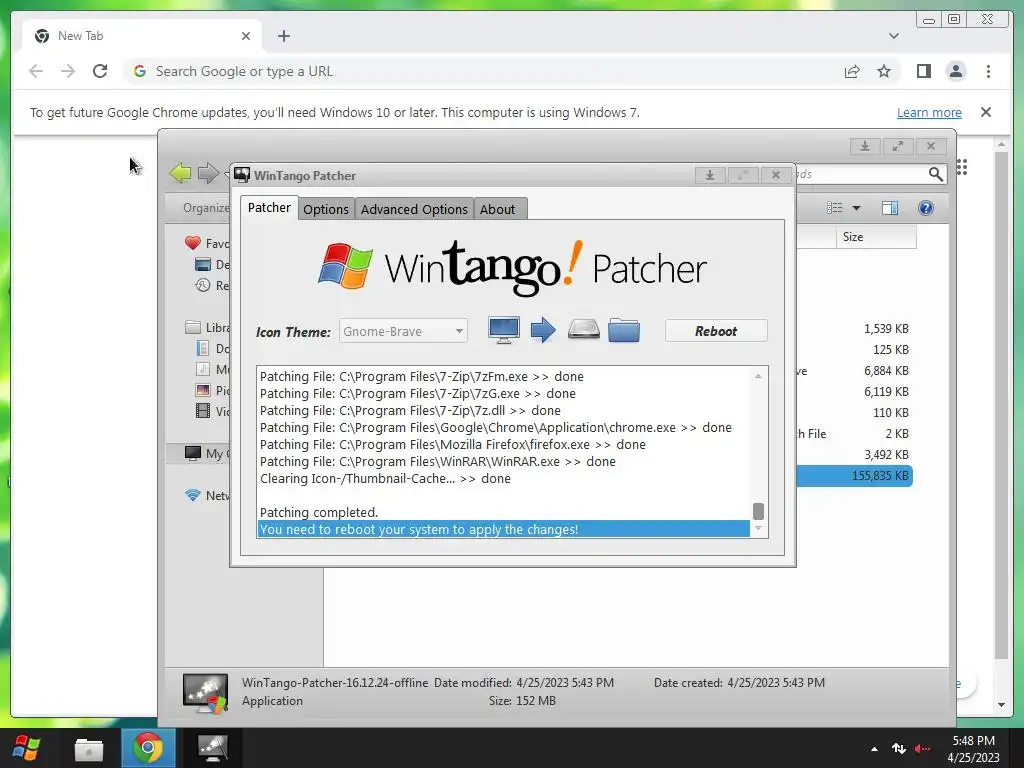
Task: Open Chrome profile avatar
Action: click(x=955, y=71)
